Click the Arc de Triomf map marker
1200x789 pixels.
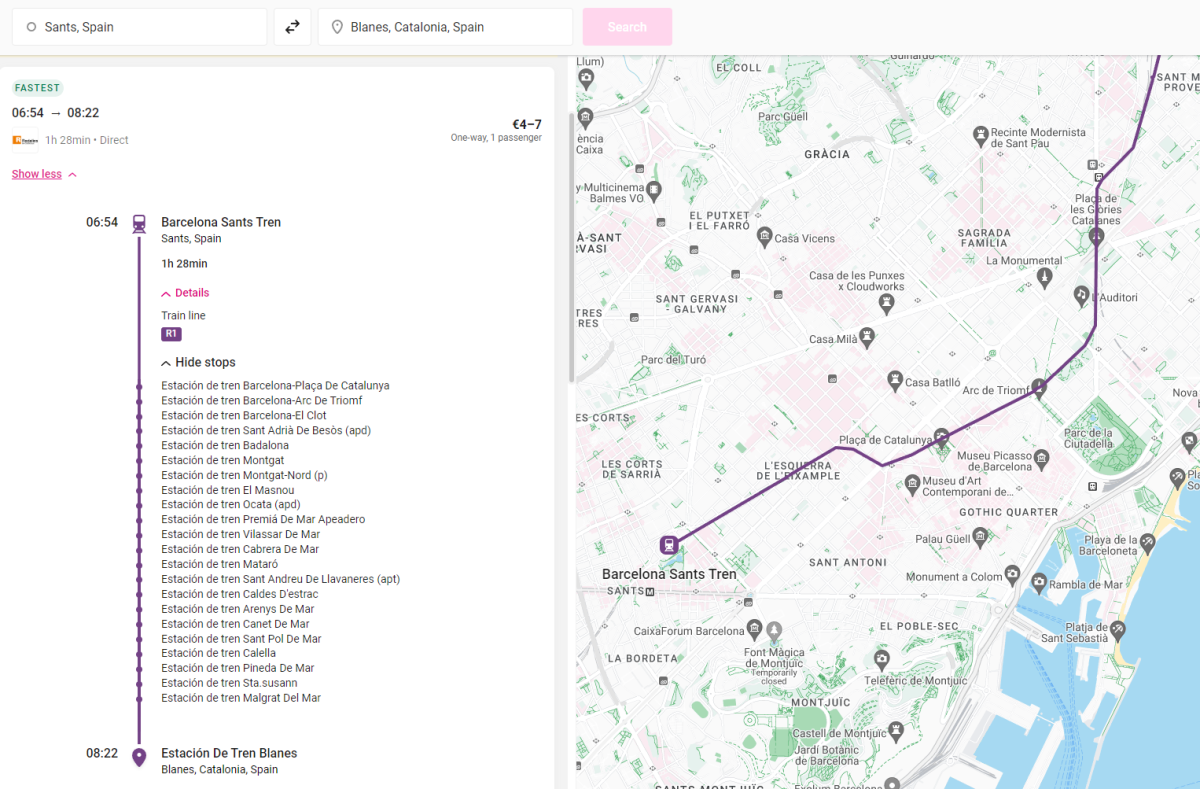[x=1039, y=387]
